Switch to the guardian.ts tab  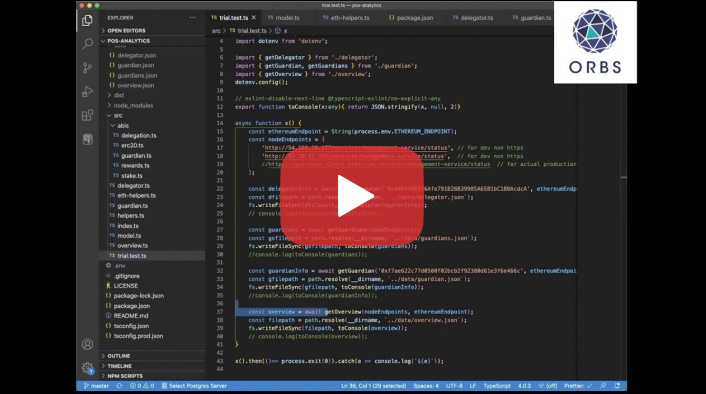pyautogui.click(x=532, y=18)
